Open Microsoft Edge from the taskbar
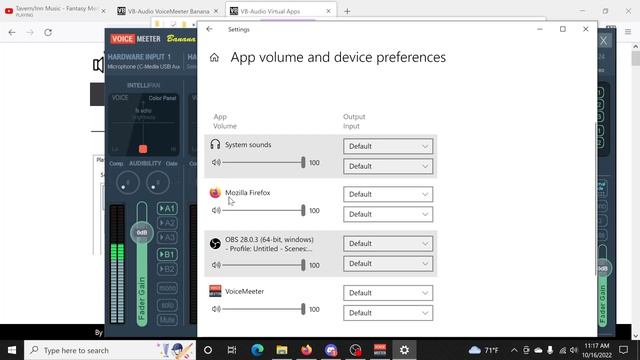Screen dimensions: 640x360 257,350
